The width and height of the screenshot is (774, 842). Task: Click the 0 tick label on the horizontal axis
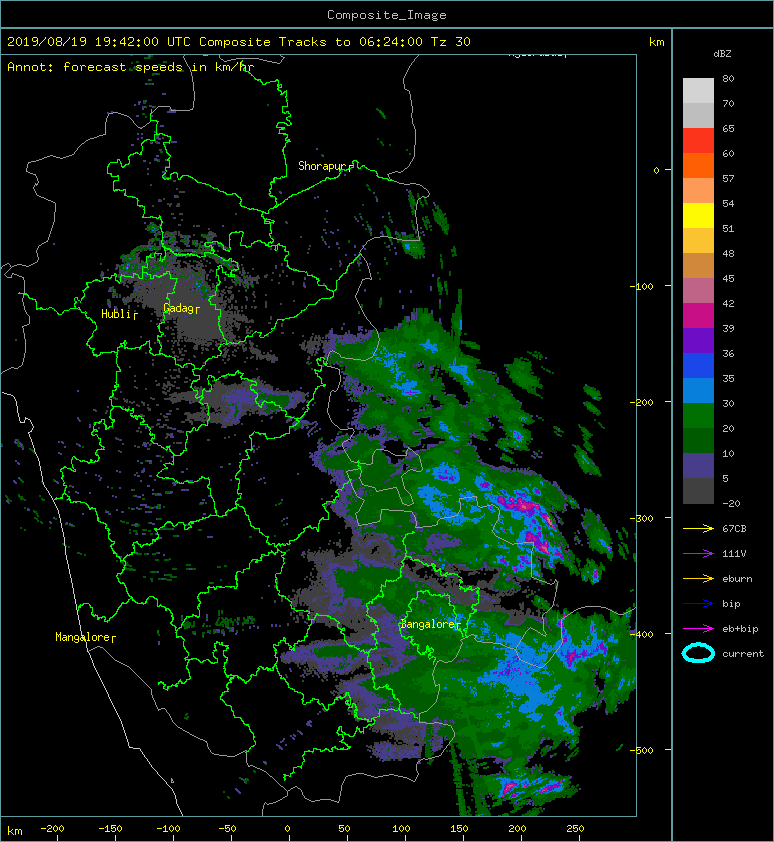(287, 829)
